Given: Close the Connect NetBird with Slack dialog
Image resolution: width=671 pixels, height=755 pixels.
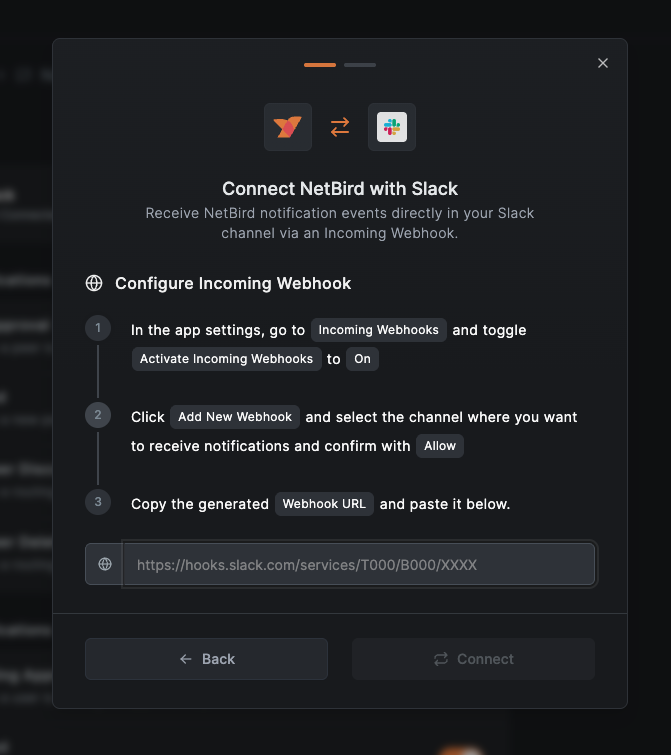Looking at the screenshot, I should [603, 63].
